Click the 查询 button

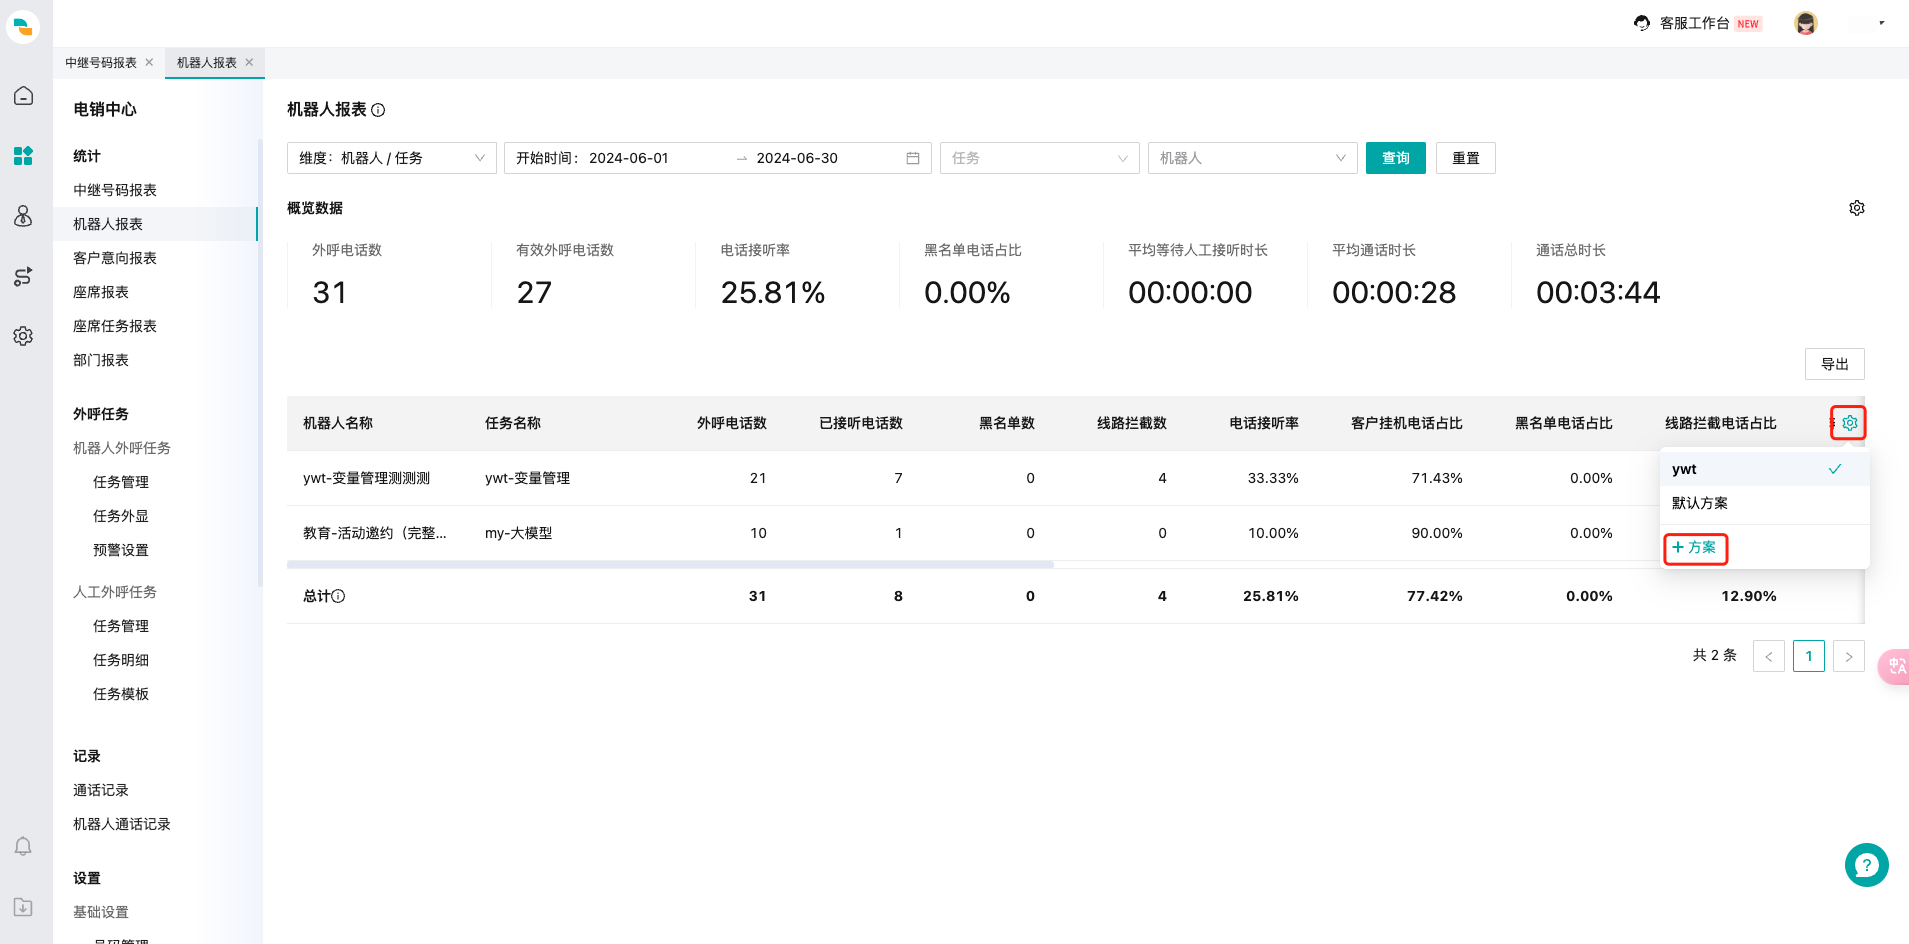click(x=1395, y=158)
